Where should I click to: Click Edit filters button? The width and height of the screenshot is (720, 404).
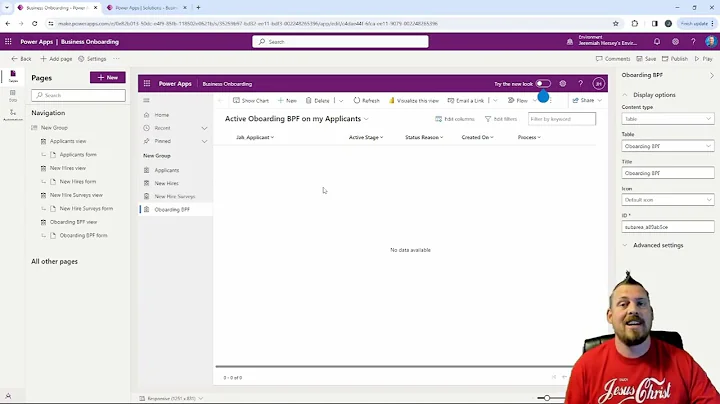click(501, 119)
